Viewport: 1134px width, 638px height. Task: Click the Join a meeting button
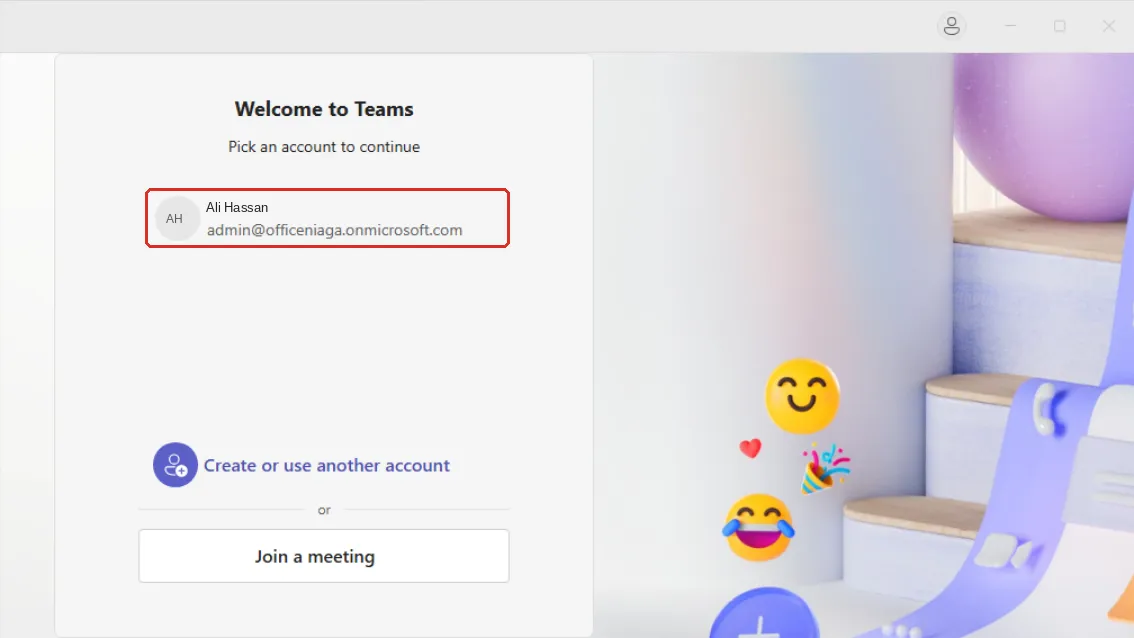tap(324, 556)
